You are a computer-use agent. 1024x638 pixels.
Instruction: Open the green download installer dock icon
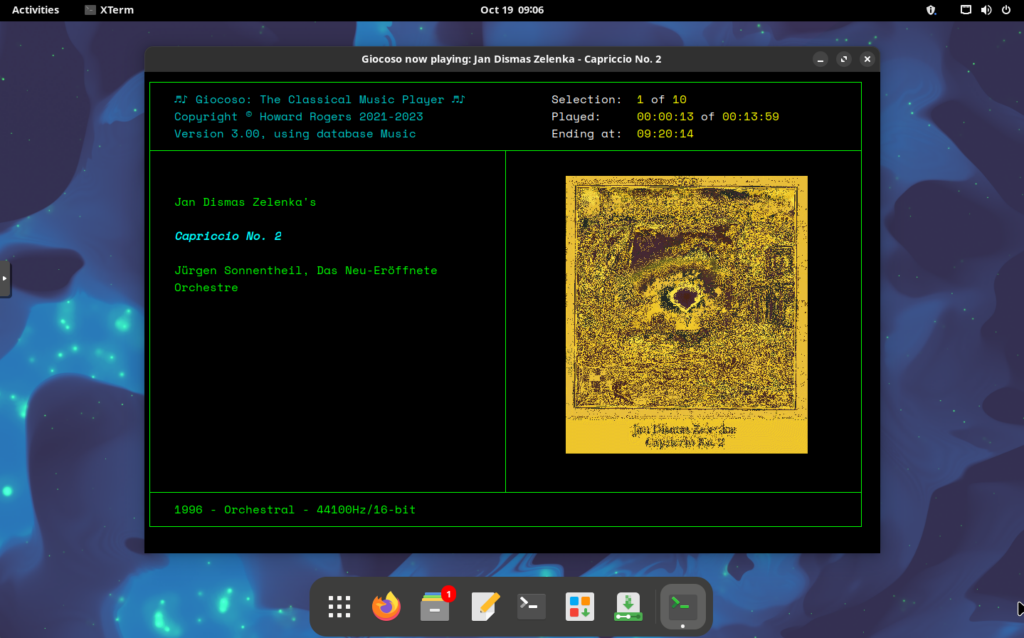pos(628,607)
